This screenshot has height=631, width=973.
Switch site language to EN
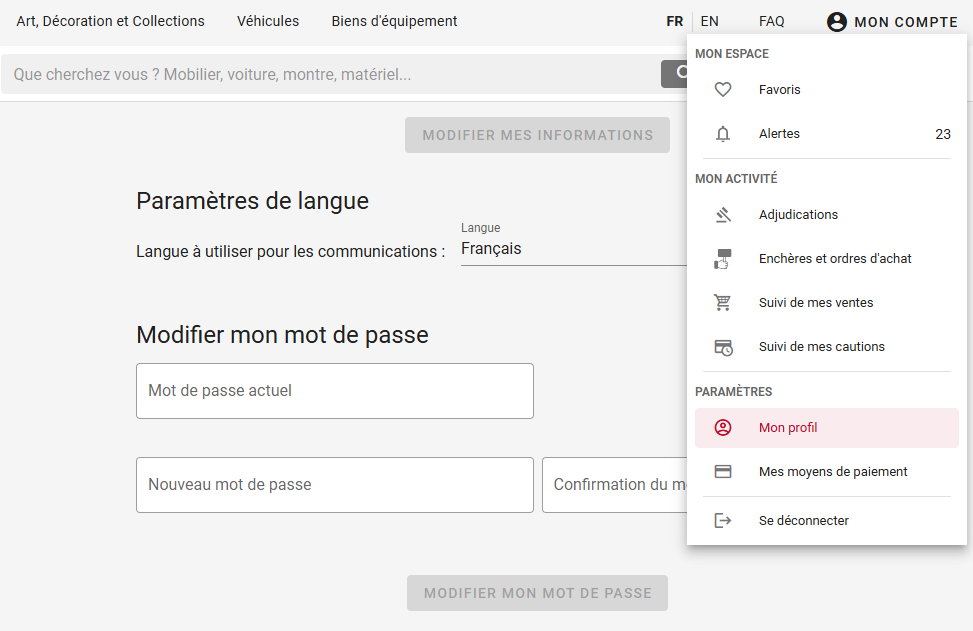(x=709, y=21)
